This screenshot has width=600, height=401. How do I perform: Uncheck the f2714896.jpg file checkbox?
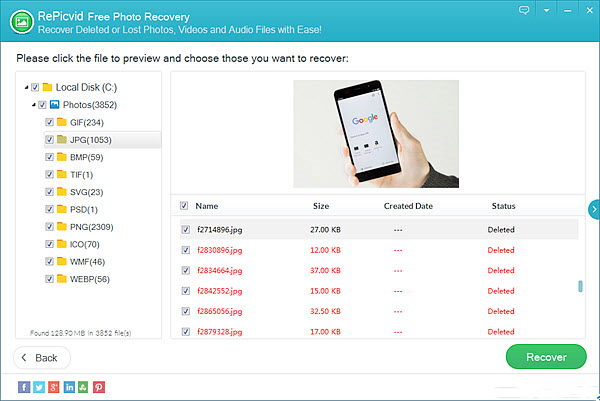(186, 230)
